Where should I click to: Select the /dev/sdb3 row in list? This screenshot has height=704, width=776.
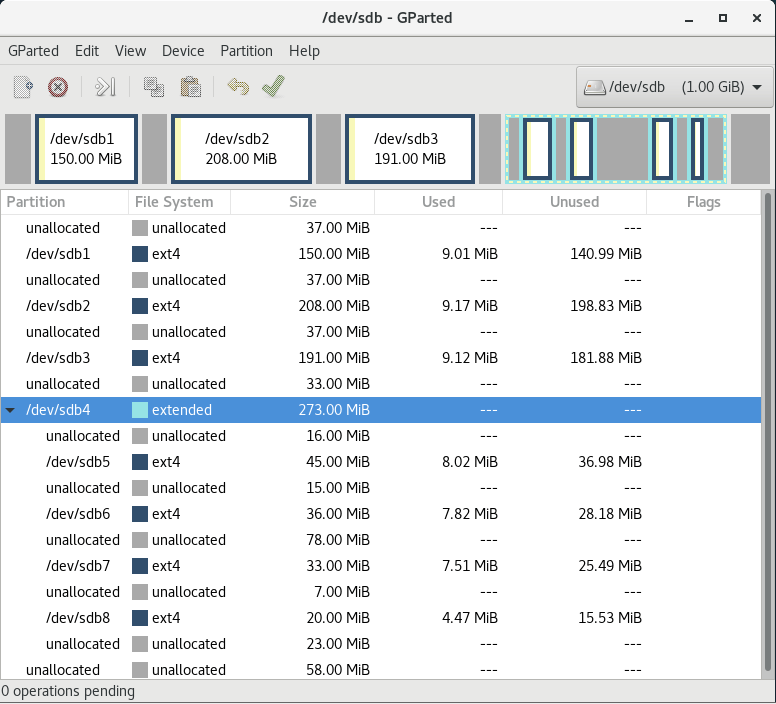381,358
